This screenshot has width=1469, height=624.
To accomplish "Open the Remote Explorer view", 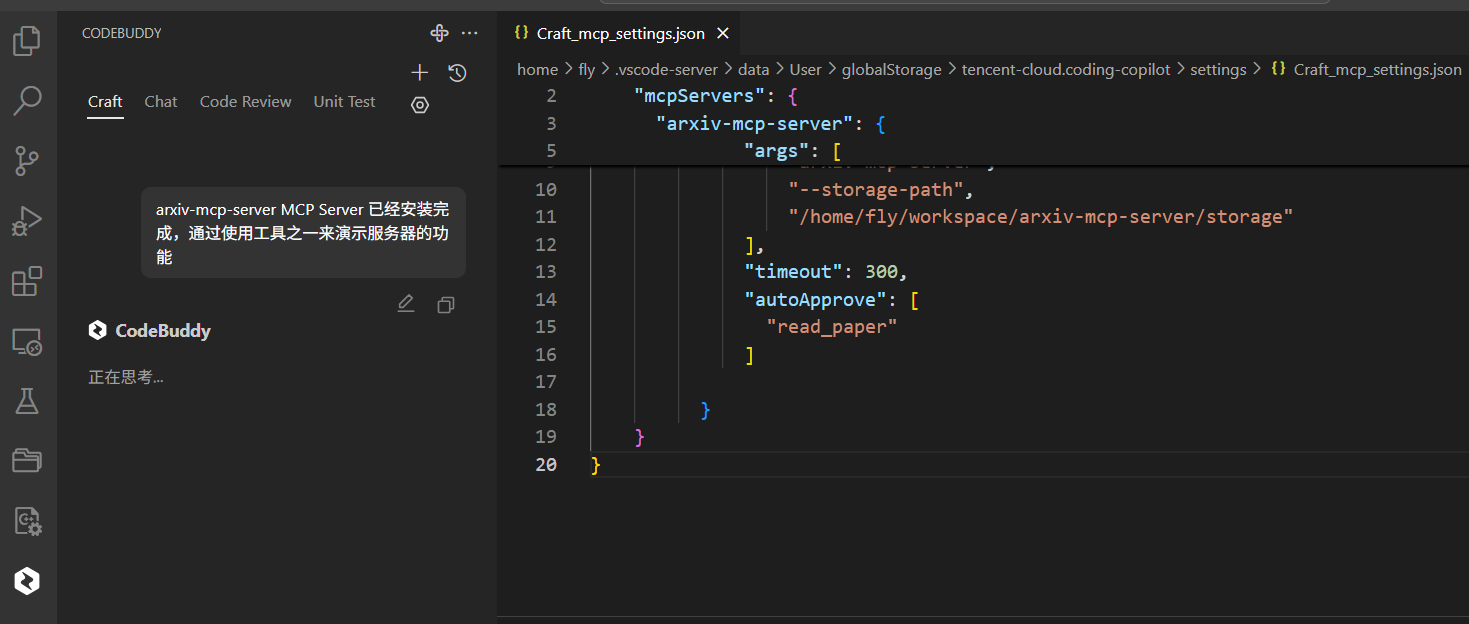I will [x=27, y=342].
